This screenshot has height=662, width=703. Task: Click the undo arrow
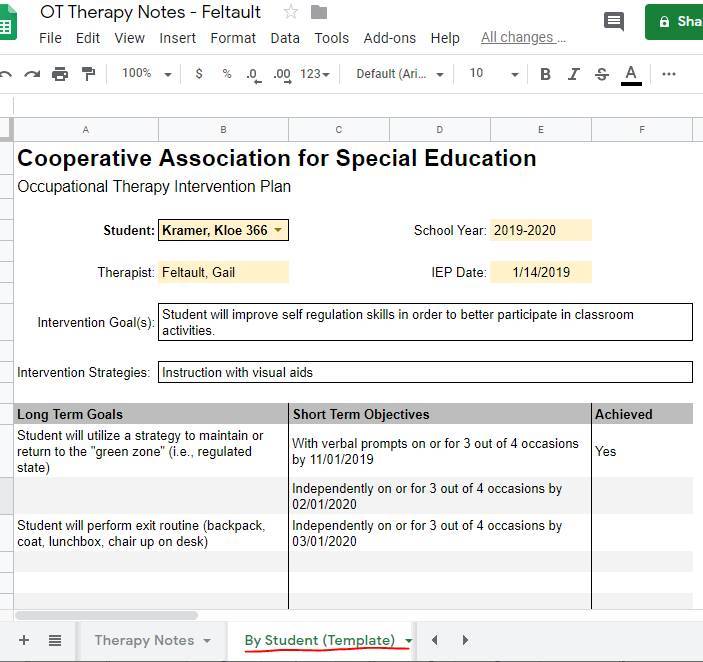click(6, 74)
